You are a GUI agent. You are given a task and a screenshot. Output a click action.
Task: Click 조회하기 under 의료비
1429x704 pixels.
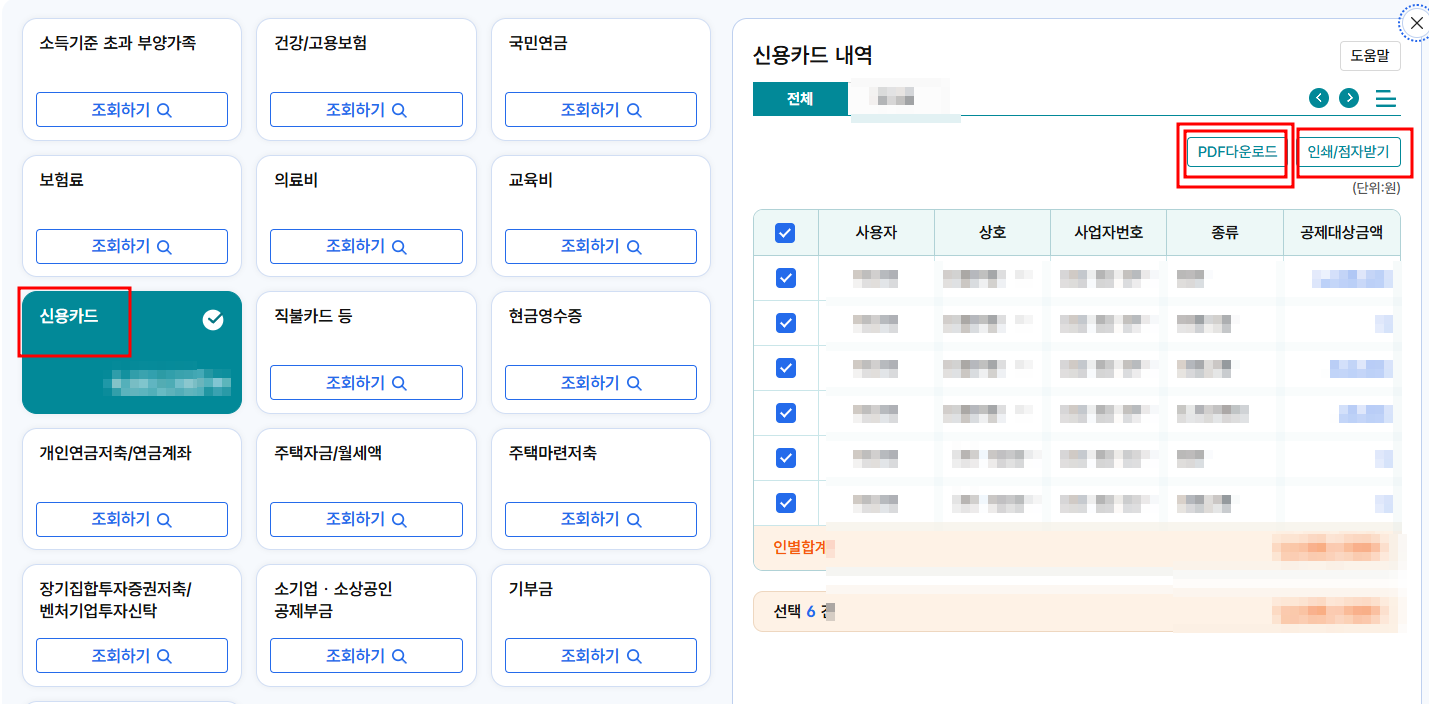pyautogui.click(x=366, y=246)
